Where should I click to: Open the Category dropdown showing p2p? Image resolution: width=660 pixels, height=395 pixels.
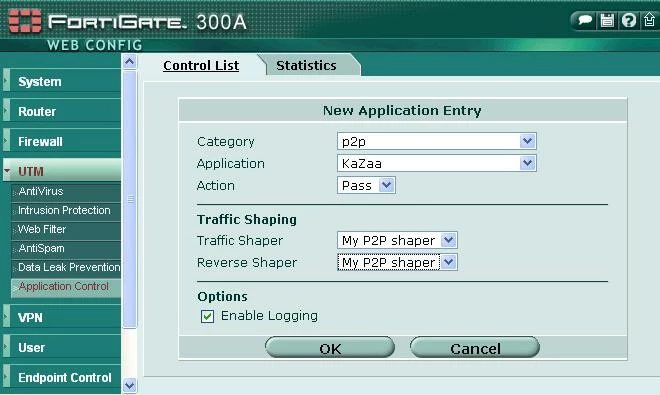(x=436, y=141)
